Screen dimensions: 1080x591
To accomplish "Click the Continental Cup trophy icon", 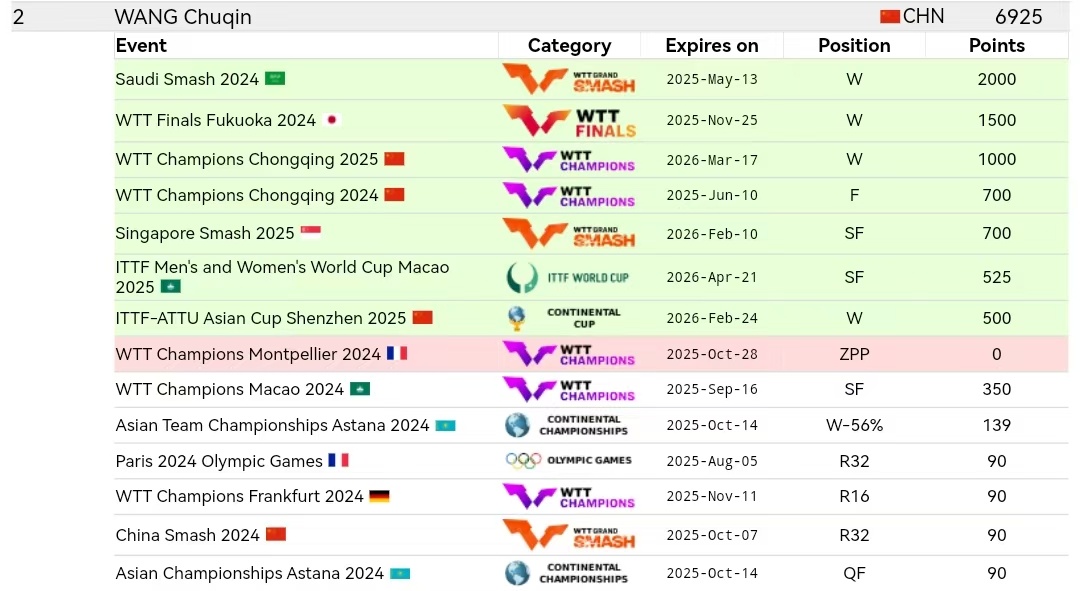I will coord(516,318).
